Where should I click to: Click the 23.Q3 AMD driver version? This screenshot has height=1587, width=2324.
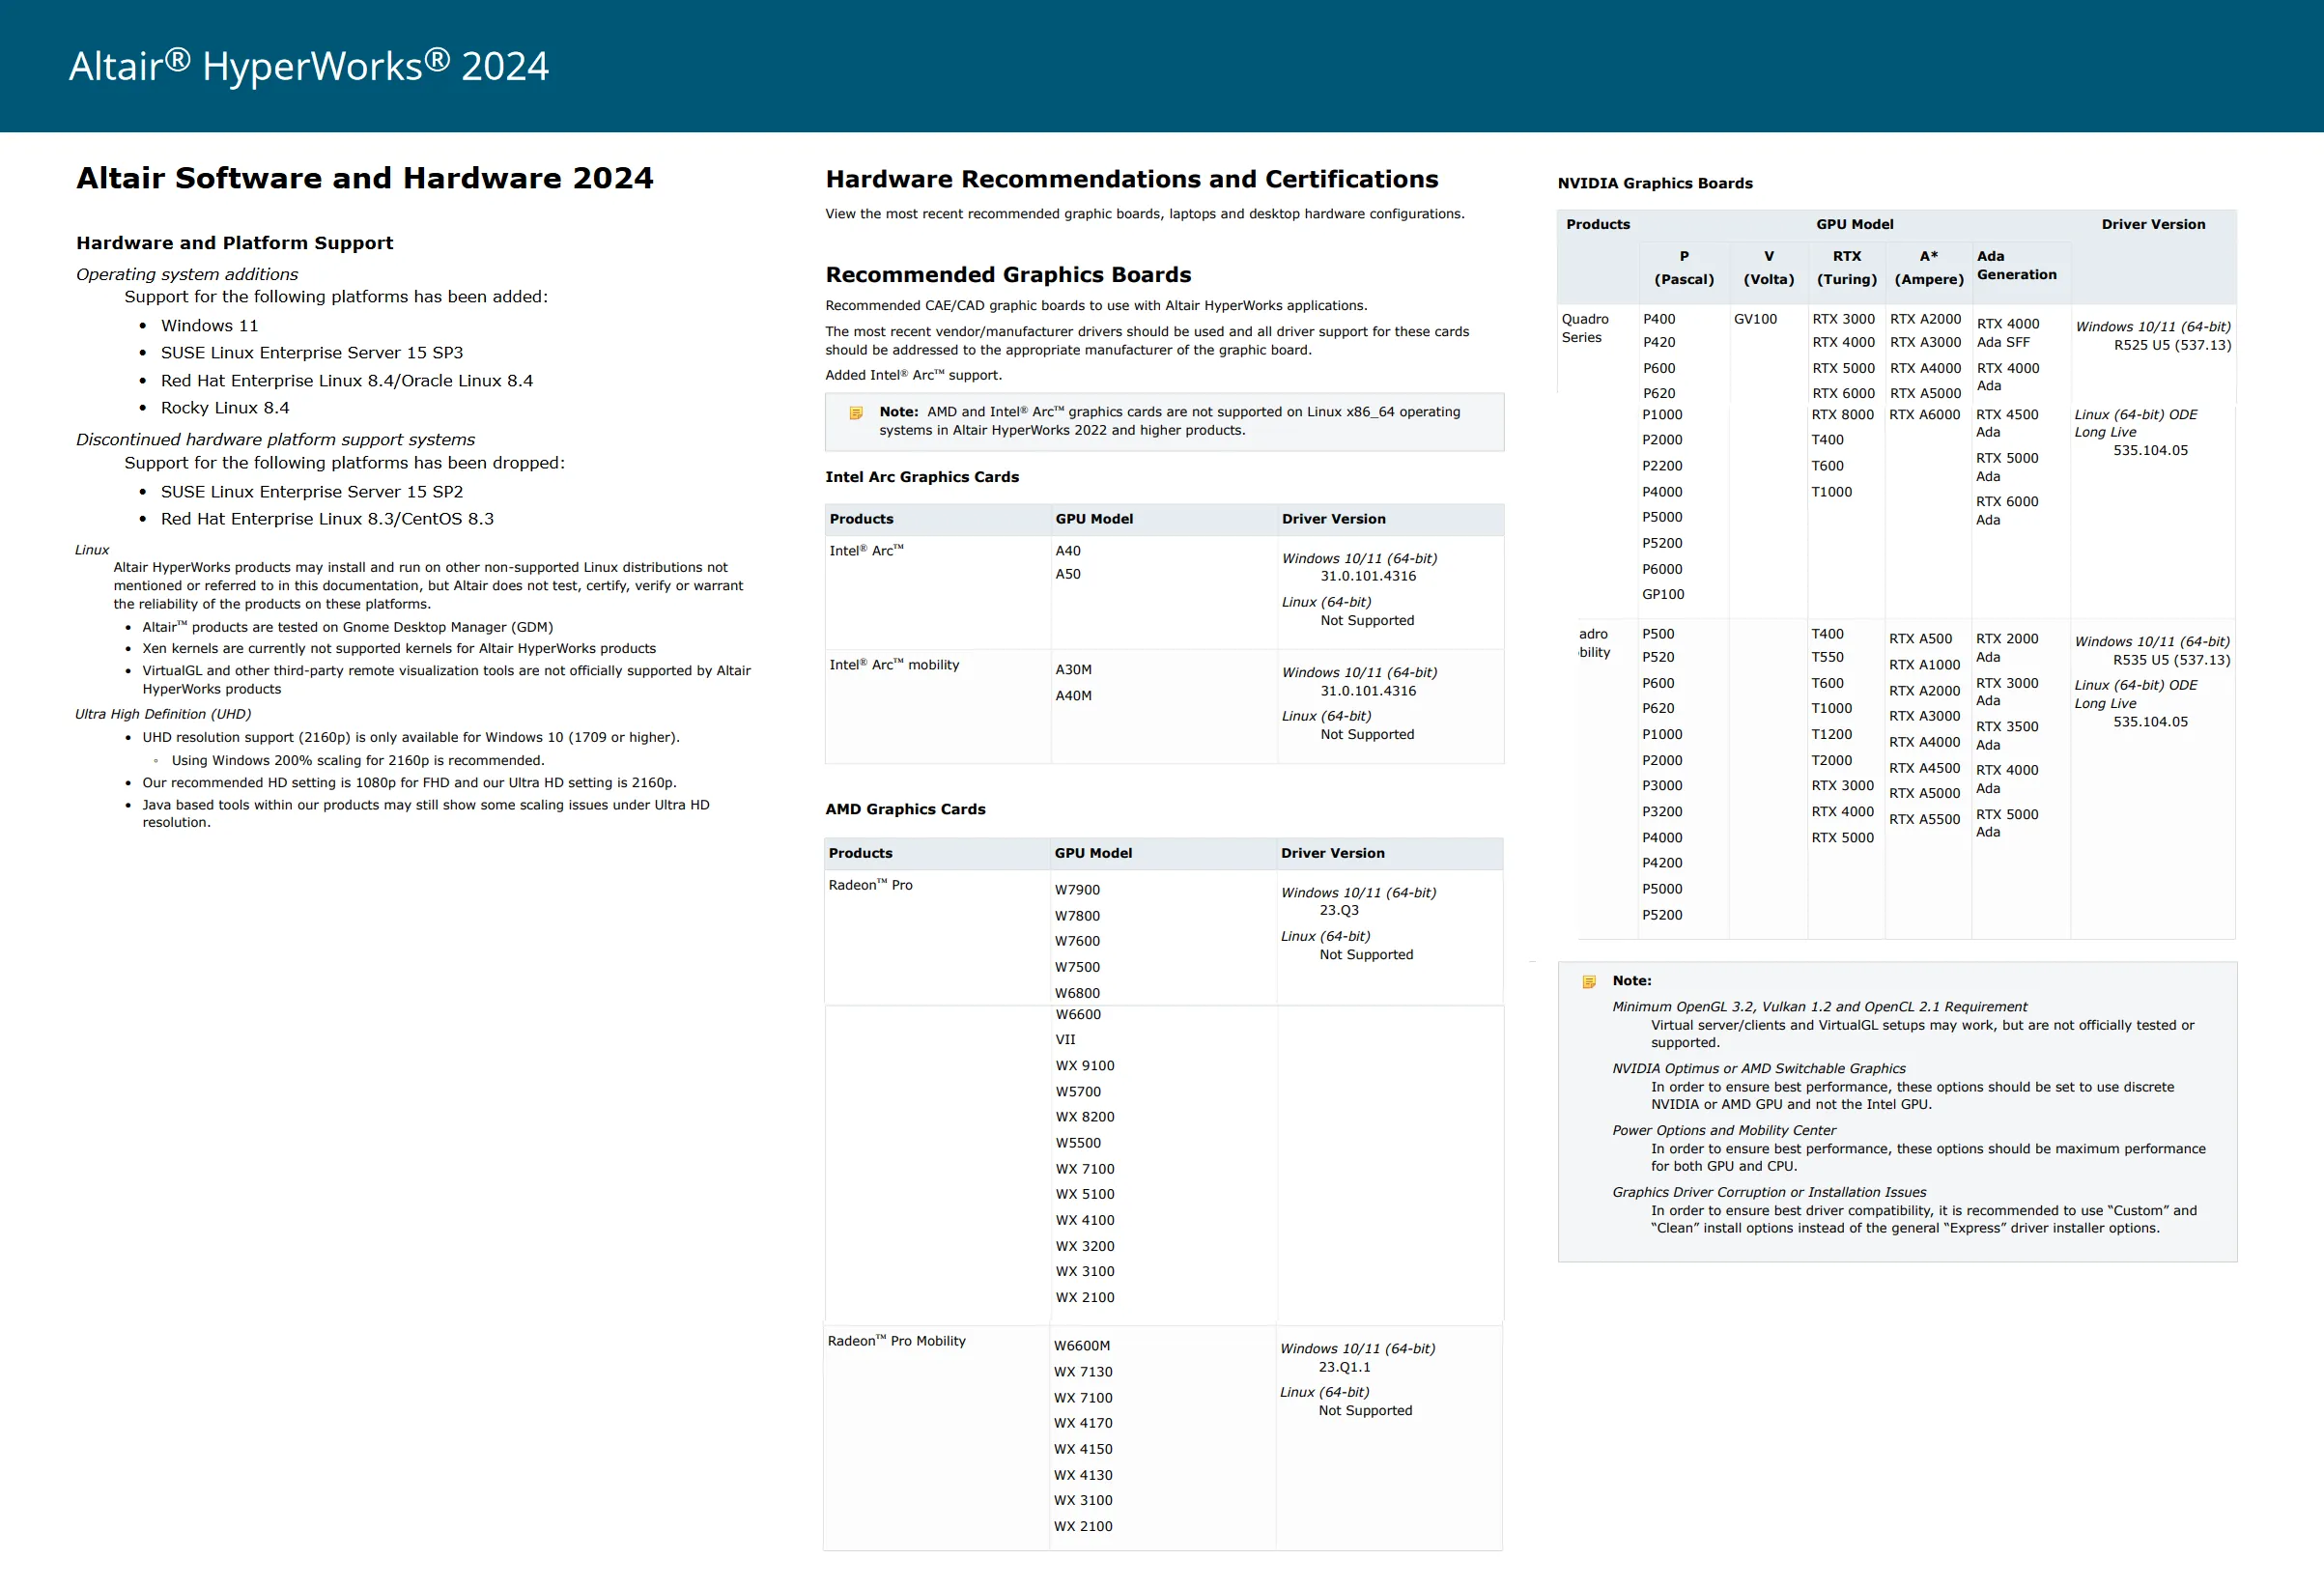[x=1339, y=910]
